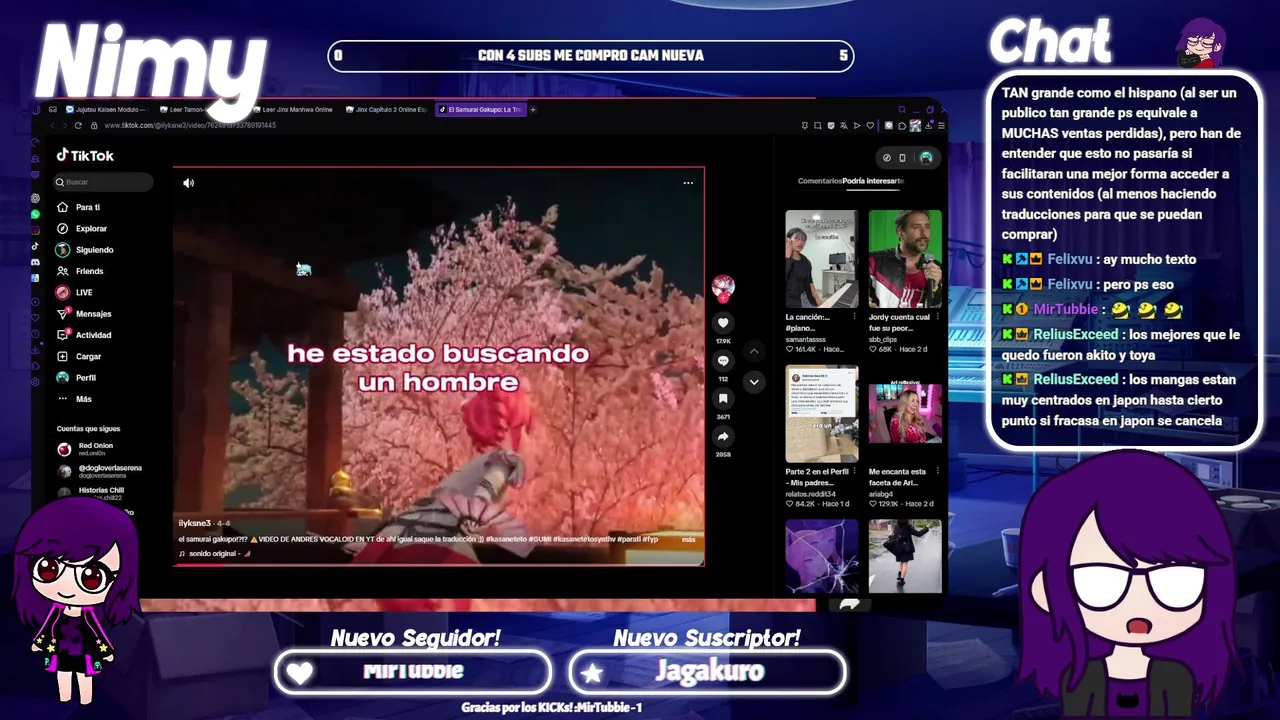Image resolution: width=1280 pixels, height=720 pixels.
Task: Seek on the video progress bar
Action: point(439,565)
